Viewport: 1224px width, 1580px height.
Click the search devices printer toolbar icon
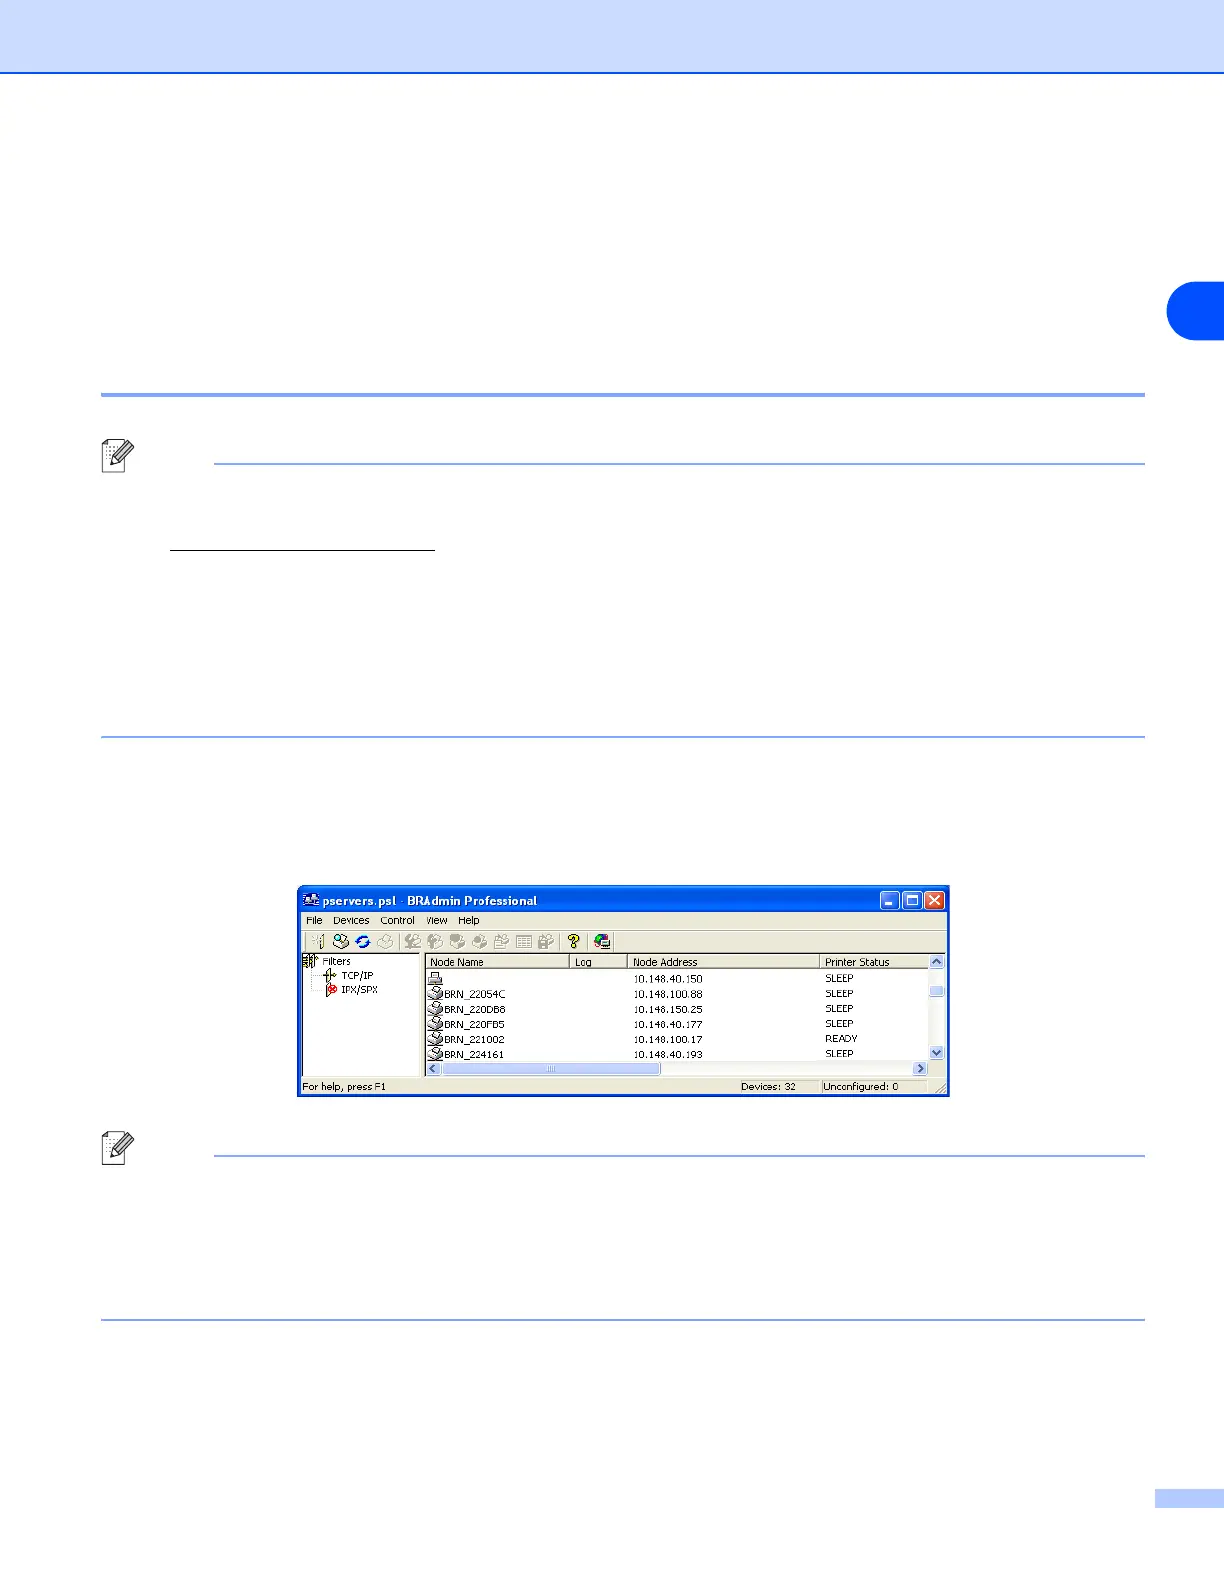coord(341,941)
